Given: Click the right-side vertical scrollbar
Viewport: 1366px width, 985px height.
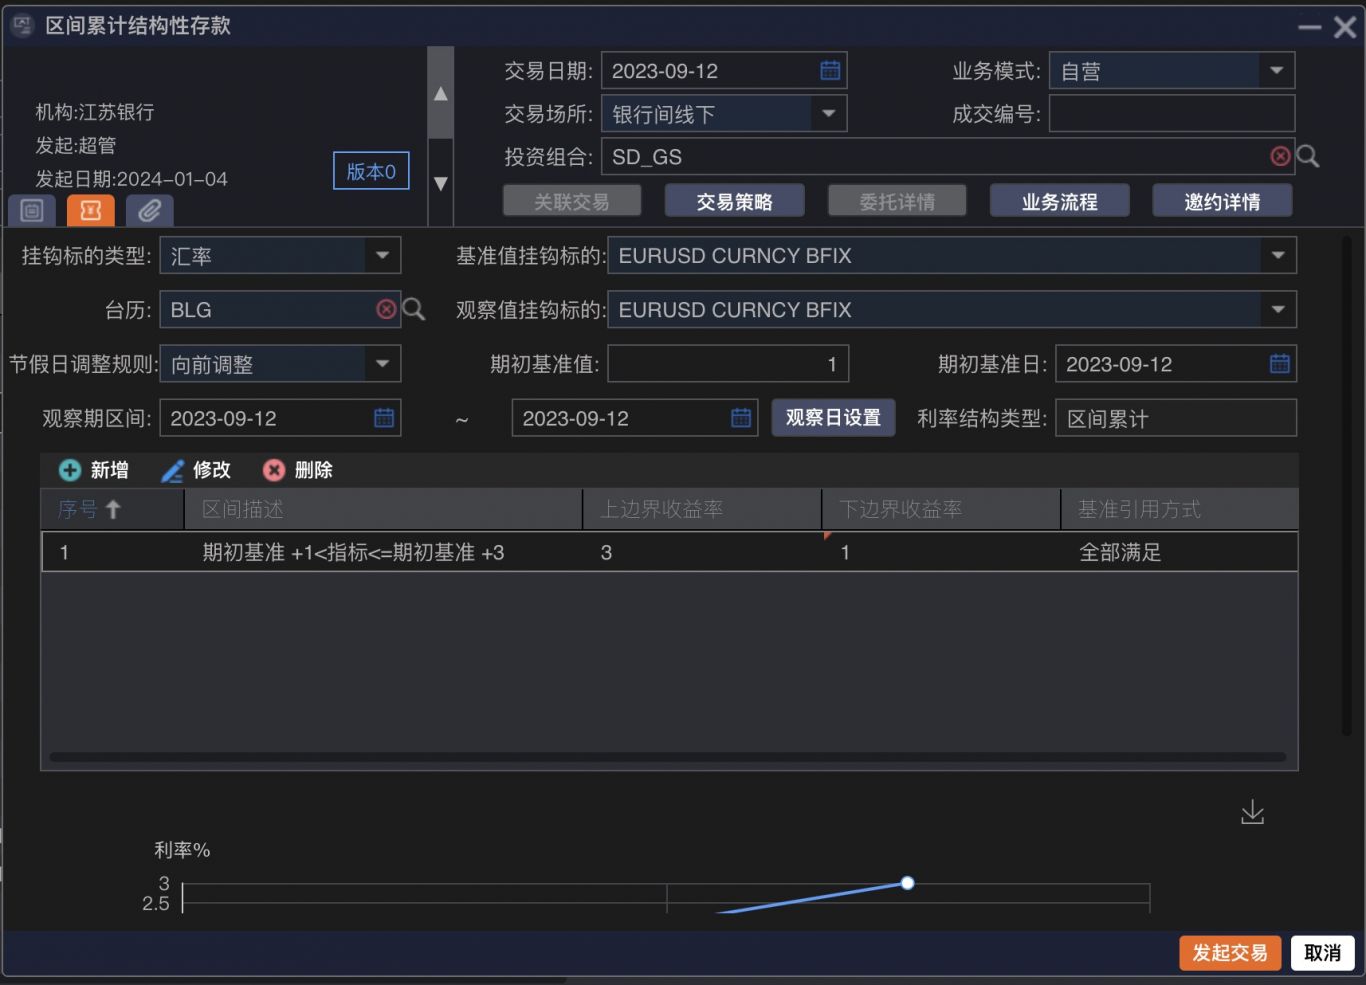Looking at the screenshot, I should pos(1347,486).
